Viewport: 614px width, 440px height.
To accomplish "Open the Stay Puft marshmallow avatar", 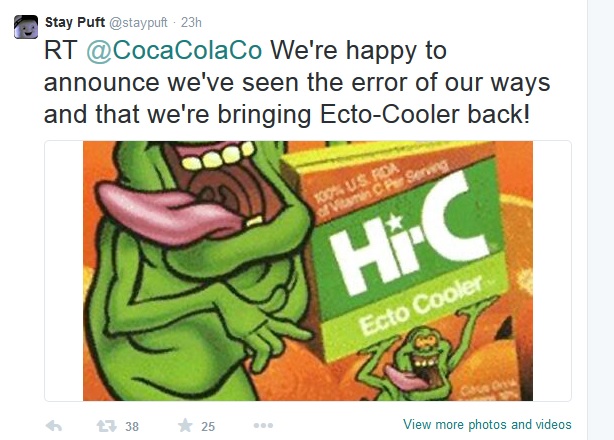I will 26,27.
